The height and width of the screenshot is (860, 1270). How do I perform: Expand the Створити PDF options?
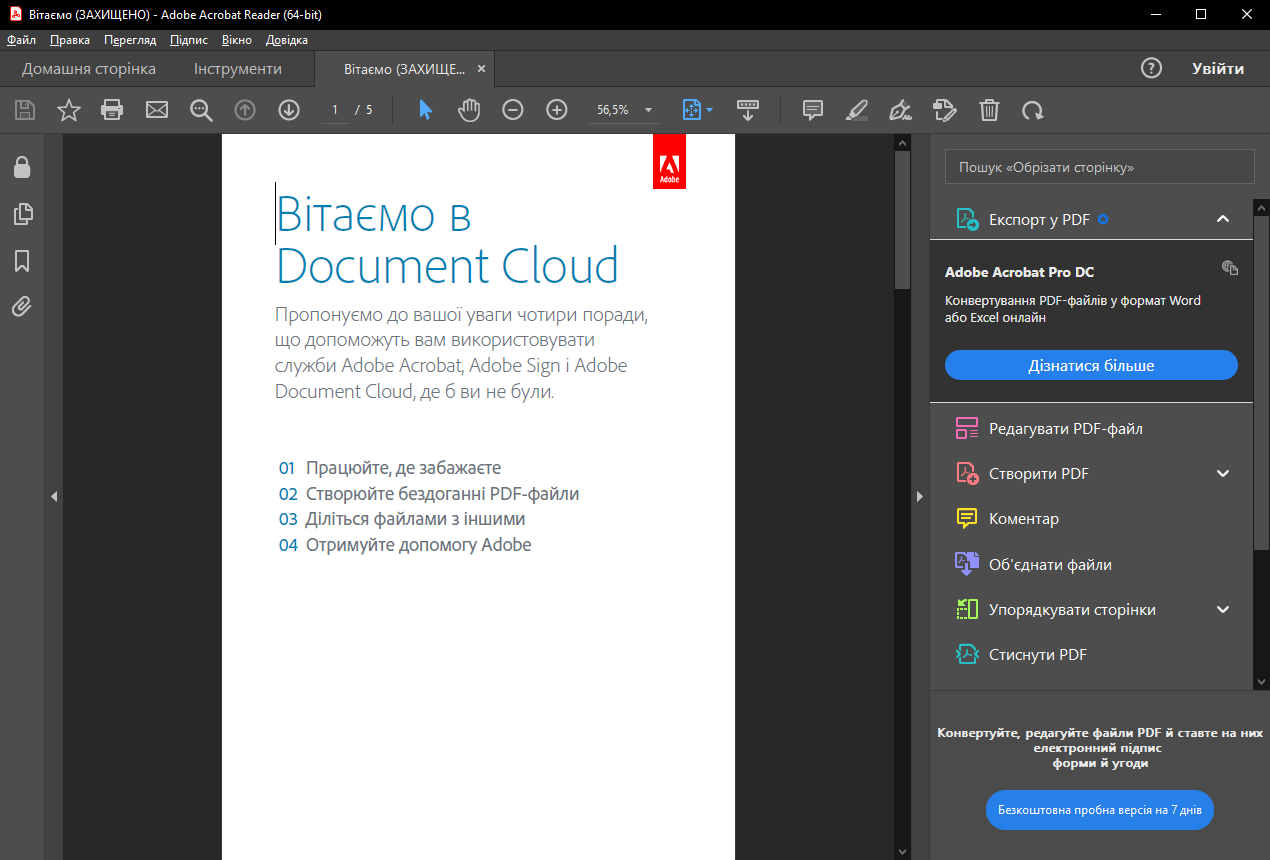tap(1222, 473)
